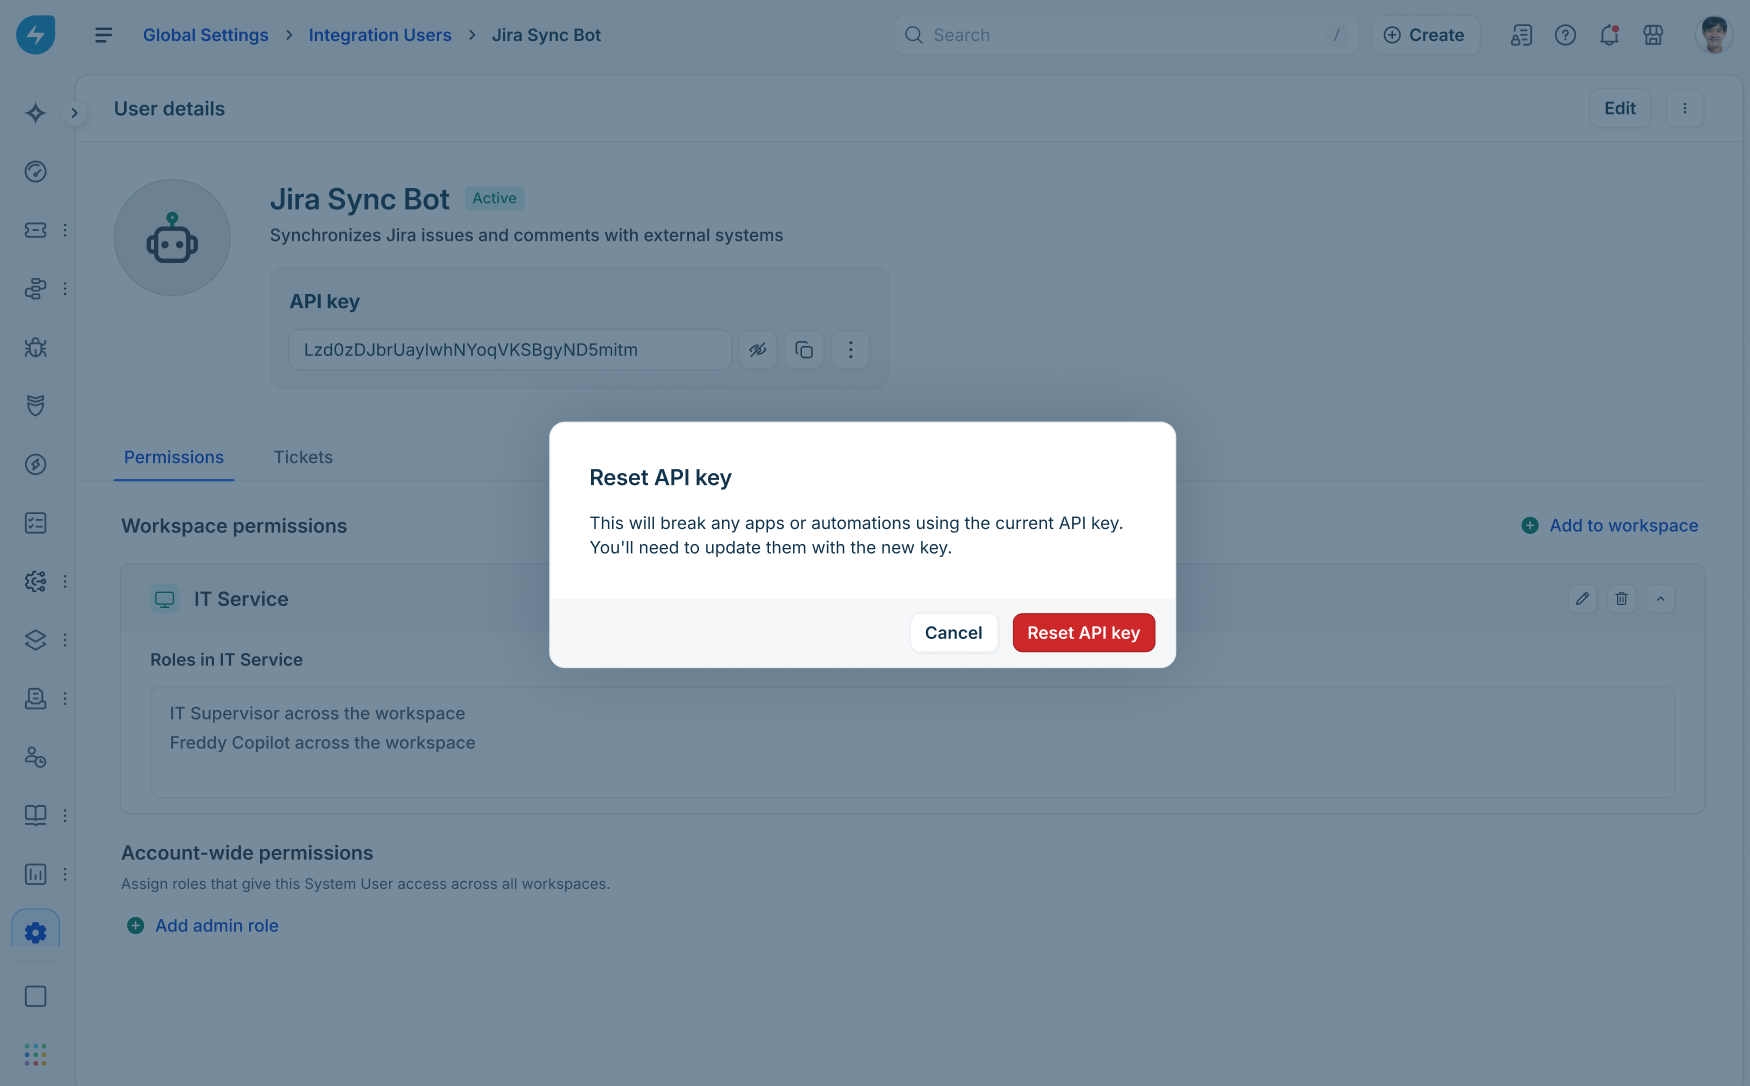Toggle the hamburger navigation menu

(103, 35)
